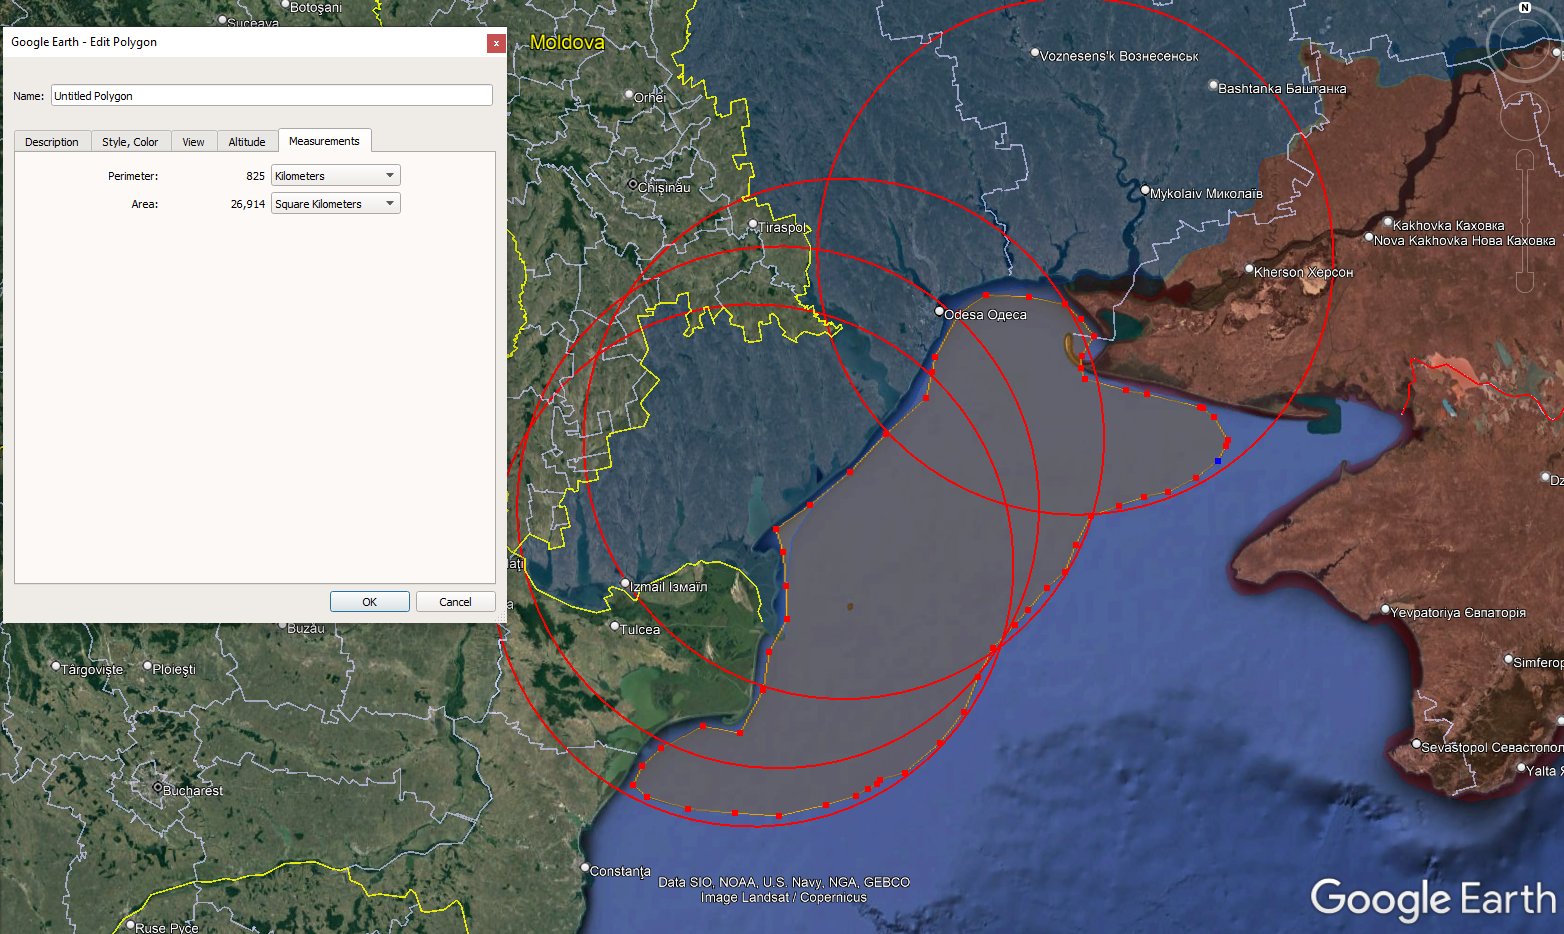Click the Yalta place label
The width and height of the screenshot is (1564, 934).
click(1545, 770)
